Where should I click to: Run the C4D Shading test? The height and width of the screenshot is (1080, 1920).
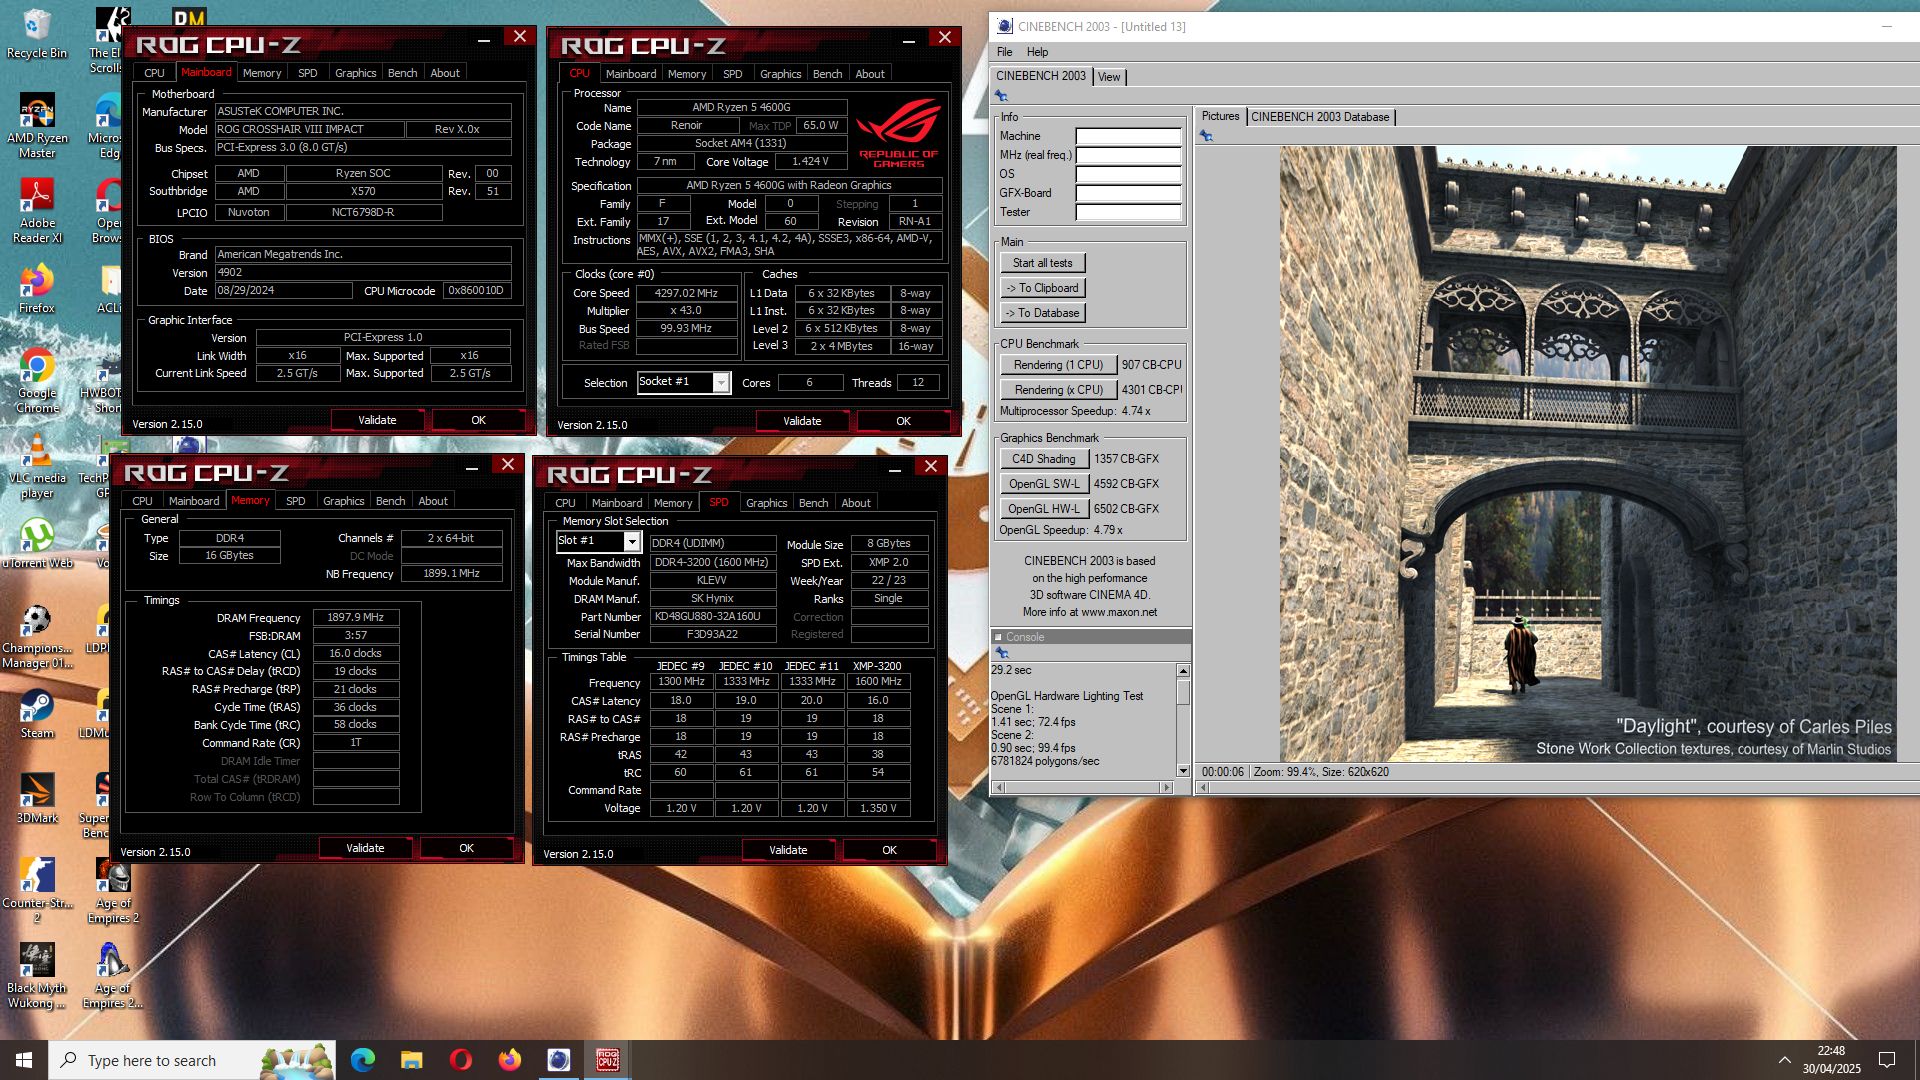tap(1044, 459)
